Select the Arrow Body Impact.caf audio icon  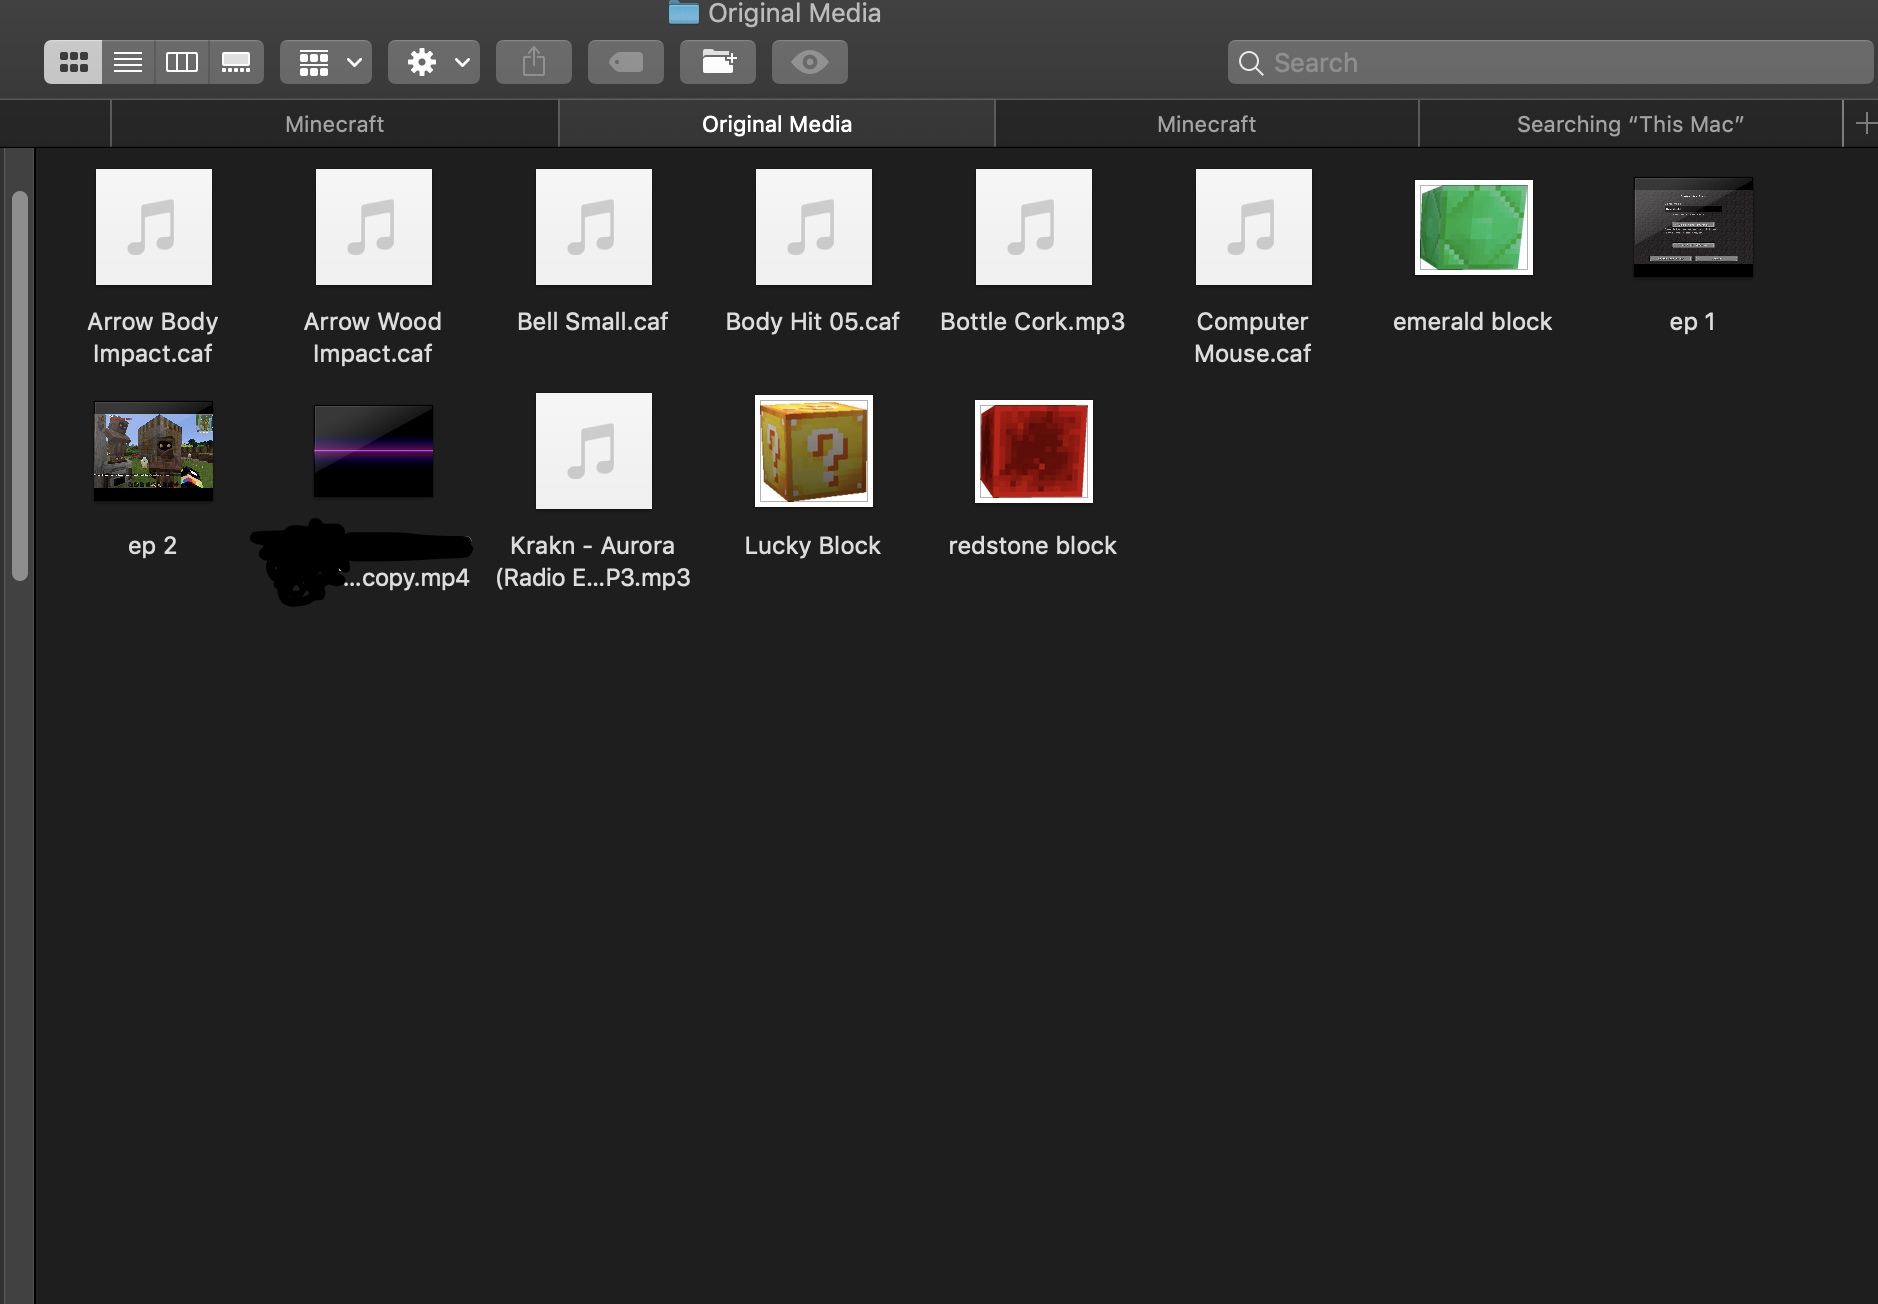154,227
